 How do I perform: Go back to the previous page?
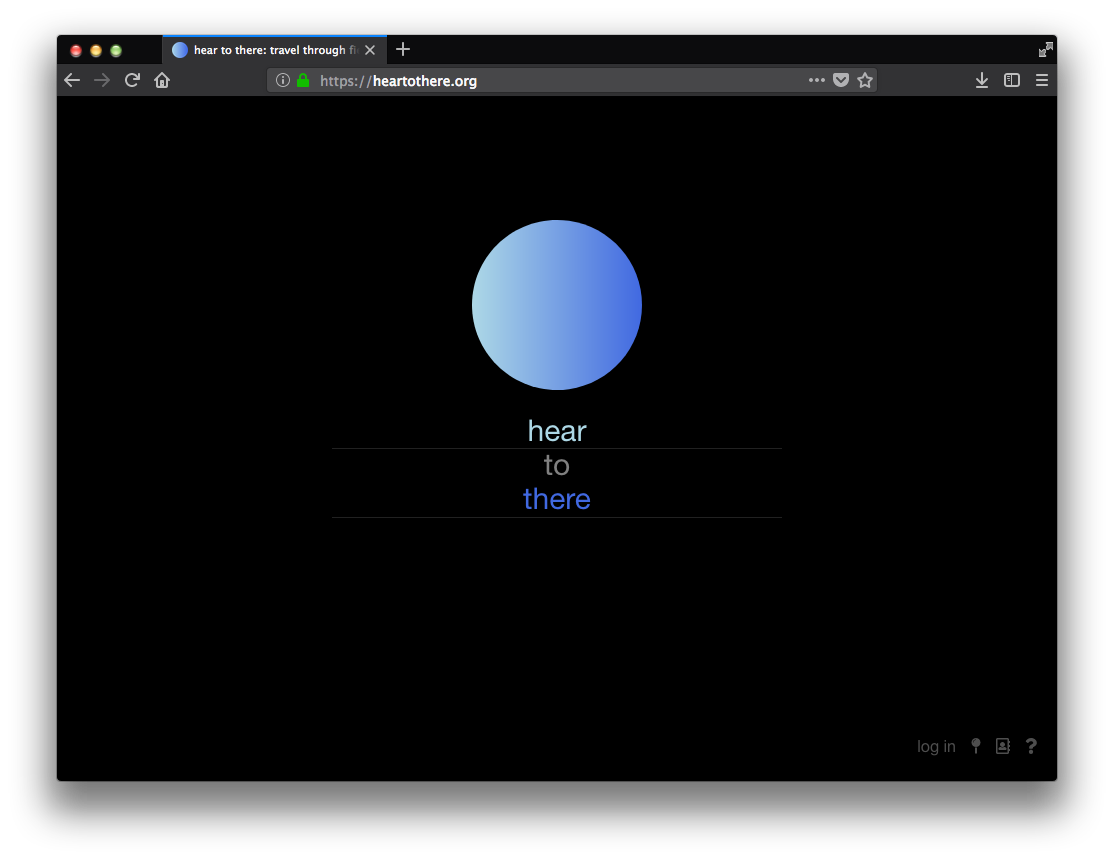(x=72, y=80)
